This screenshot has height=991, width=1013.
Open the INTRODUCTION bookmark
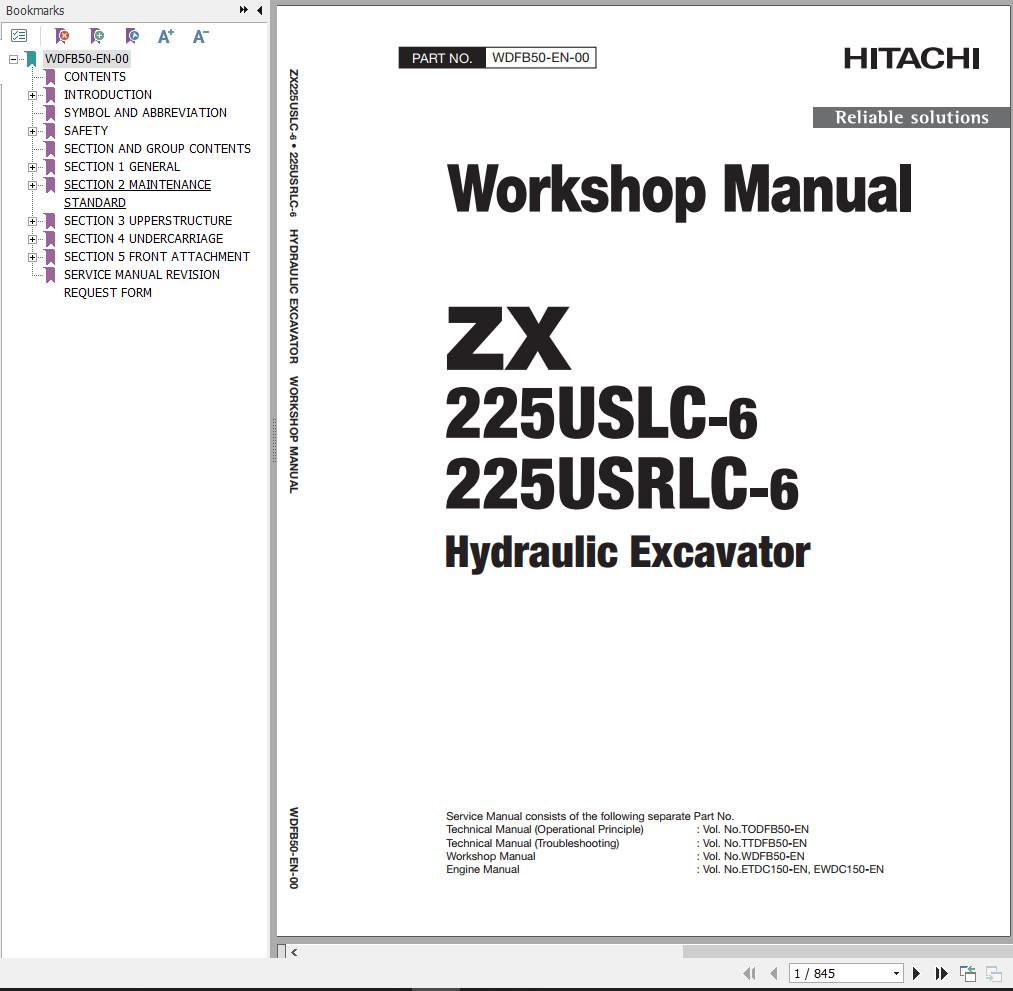[x=108, y=95]
